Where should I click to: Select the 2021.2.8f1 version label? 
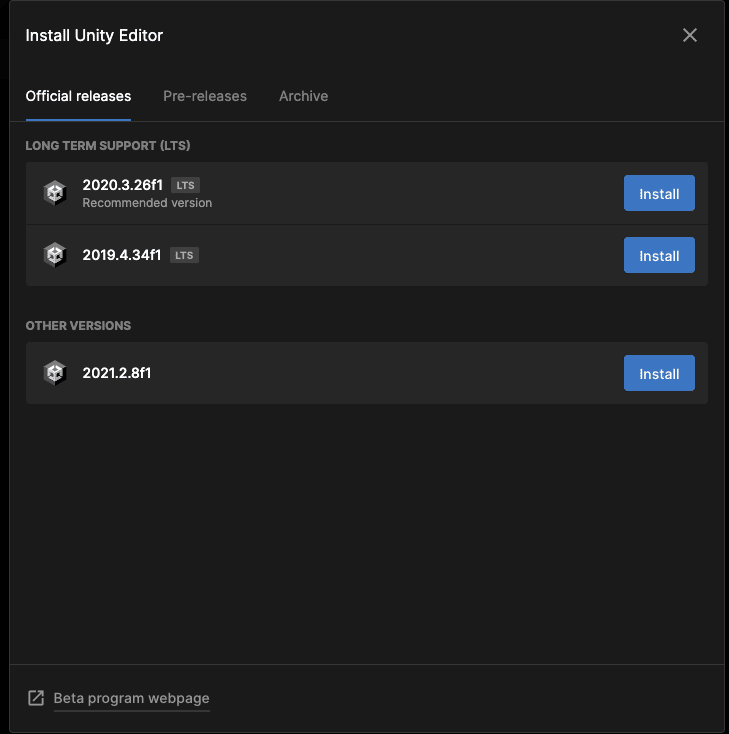pyautogui.click(x=117, y=373)
